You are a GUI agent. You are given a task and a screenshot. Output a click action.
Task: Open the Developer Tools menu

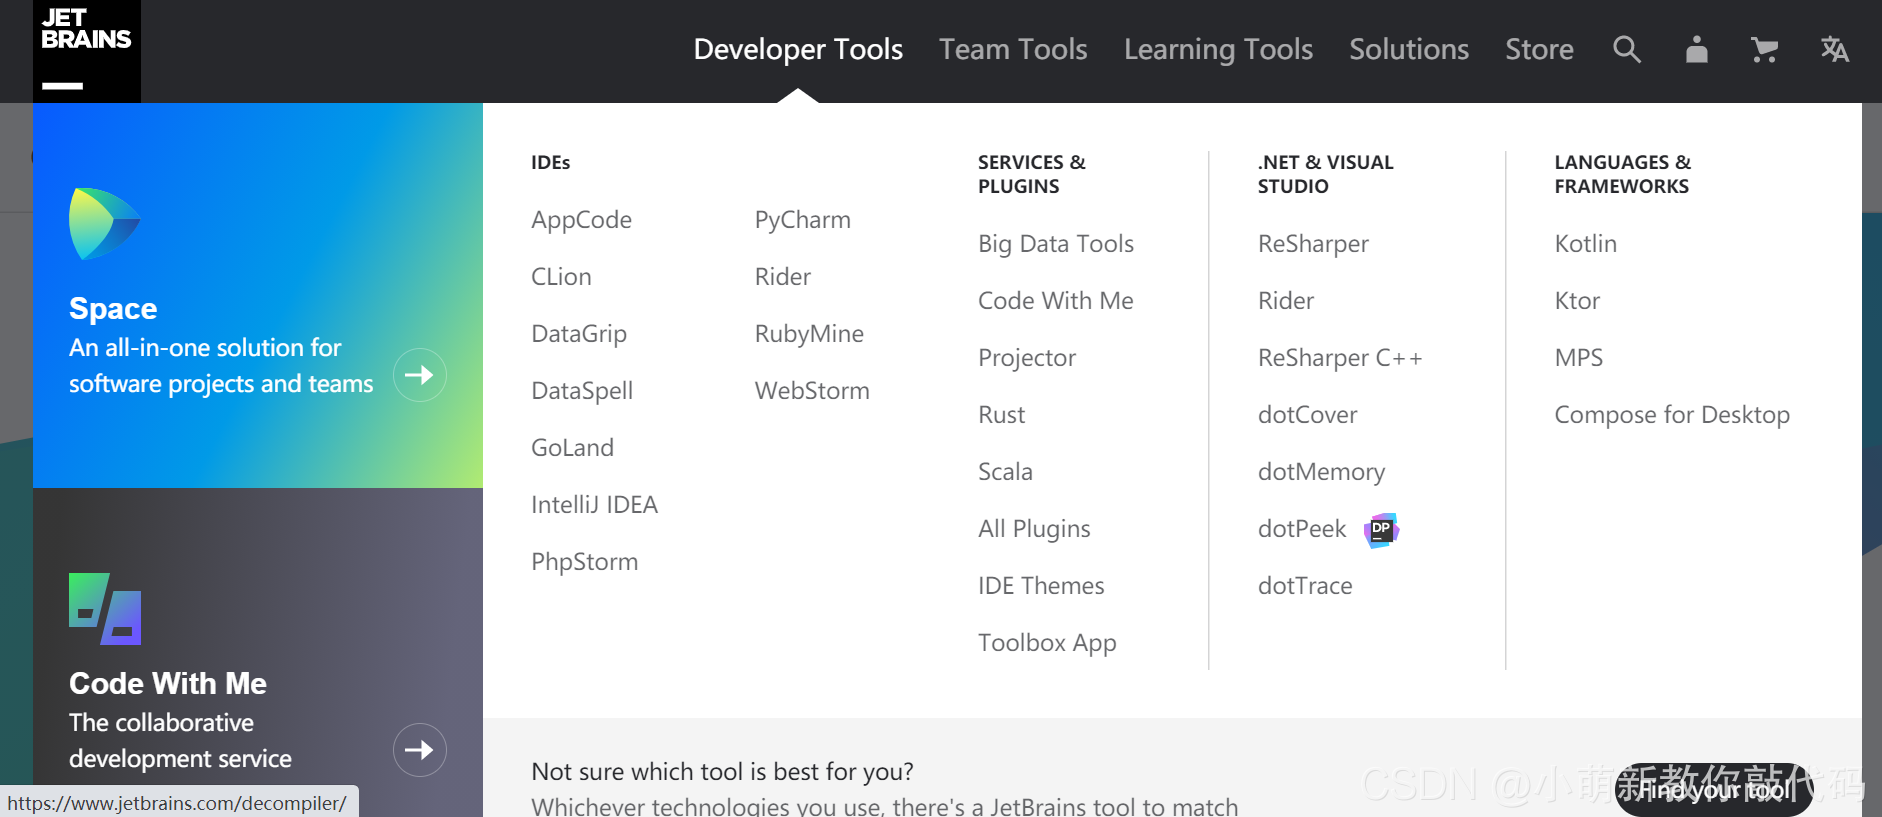tap(798, 49)
